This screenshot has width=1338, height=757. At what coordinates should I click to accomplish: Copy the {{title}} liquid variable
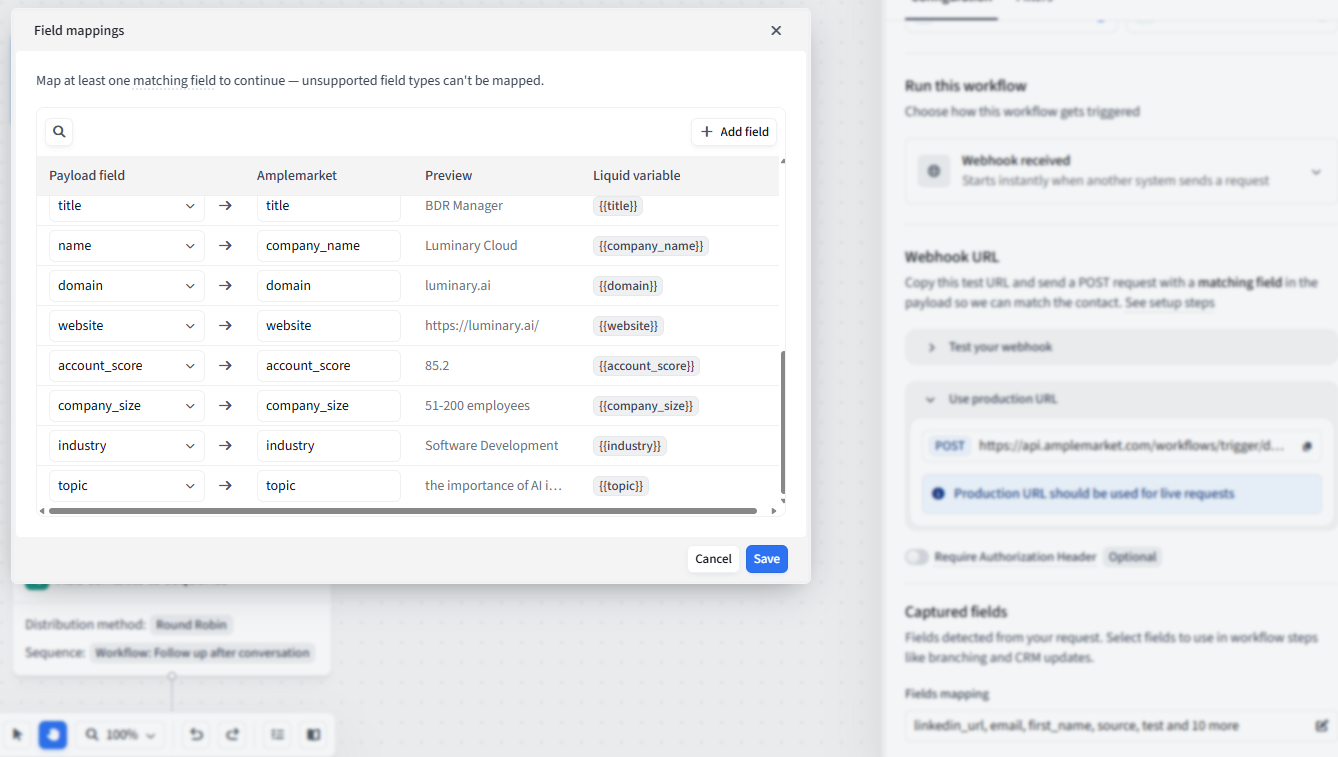pyautogui.click(x=617, y=206)
